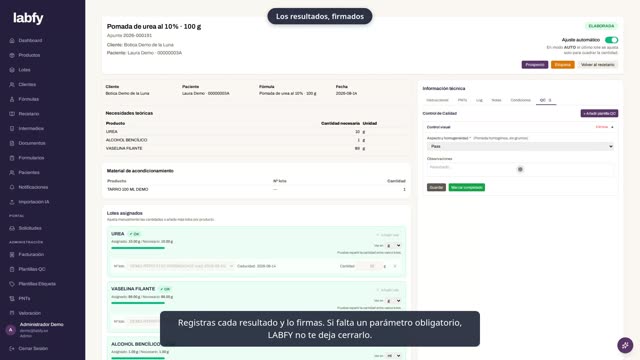
Task: Switch to the Instrucciones tab
Action: (437, 100)
